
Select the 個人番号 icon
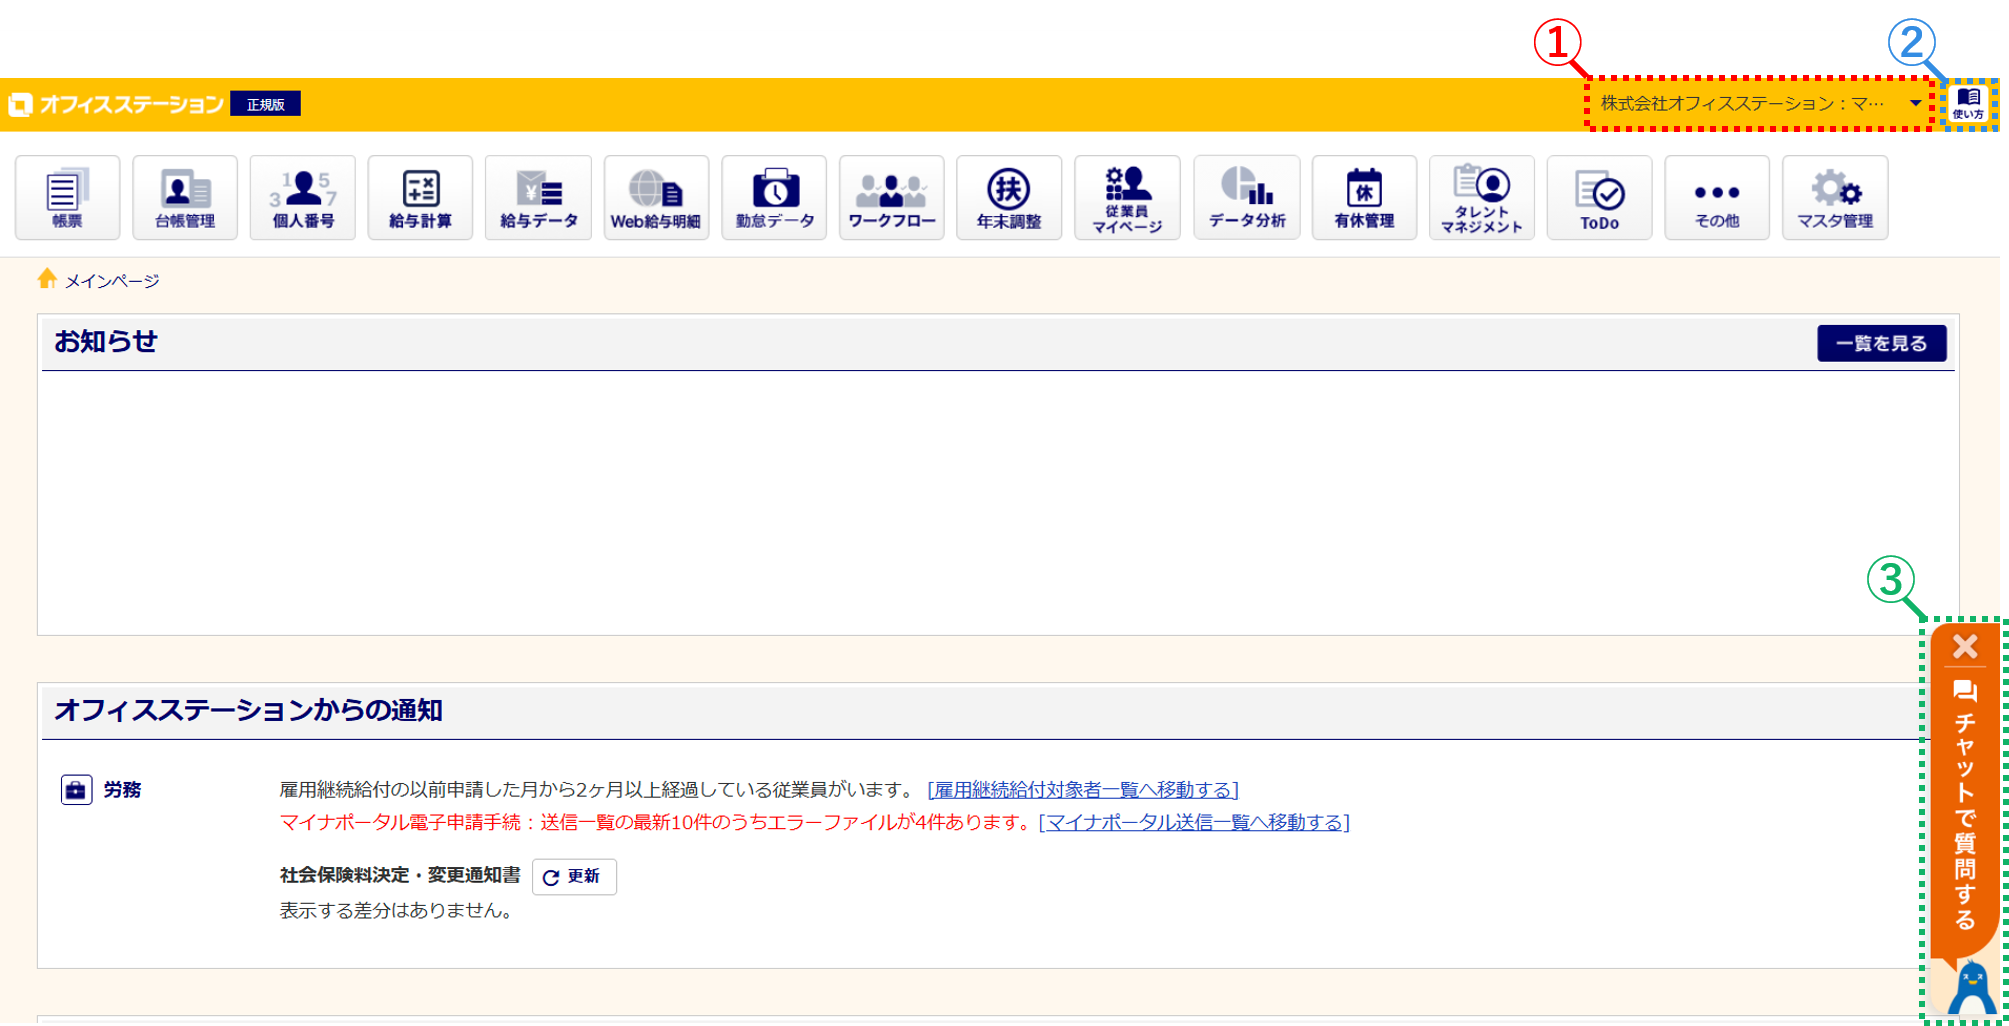[x=303, y=198]
